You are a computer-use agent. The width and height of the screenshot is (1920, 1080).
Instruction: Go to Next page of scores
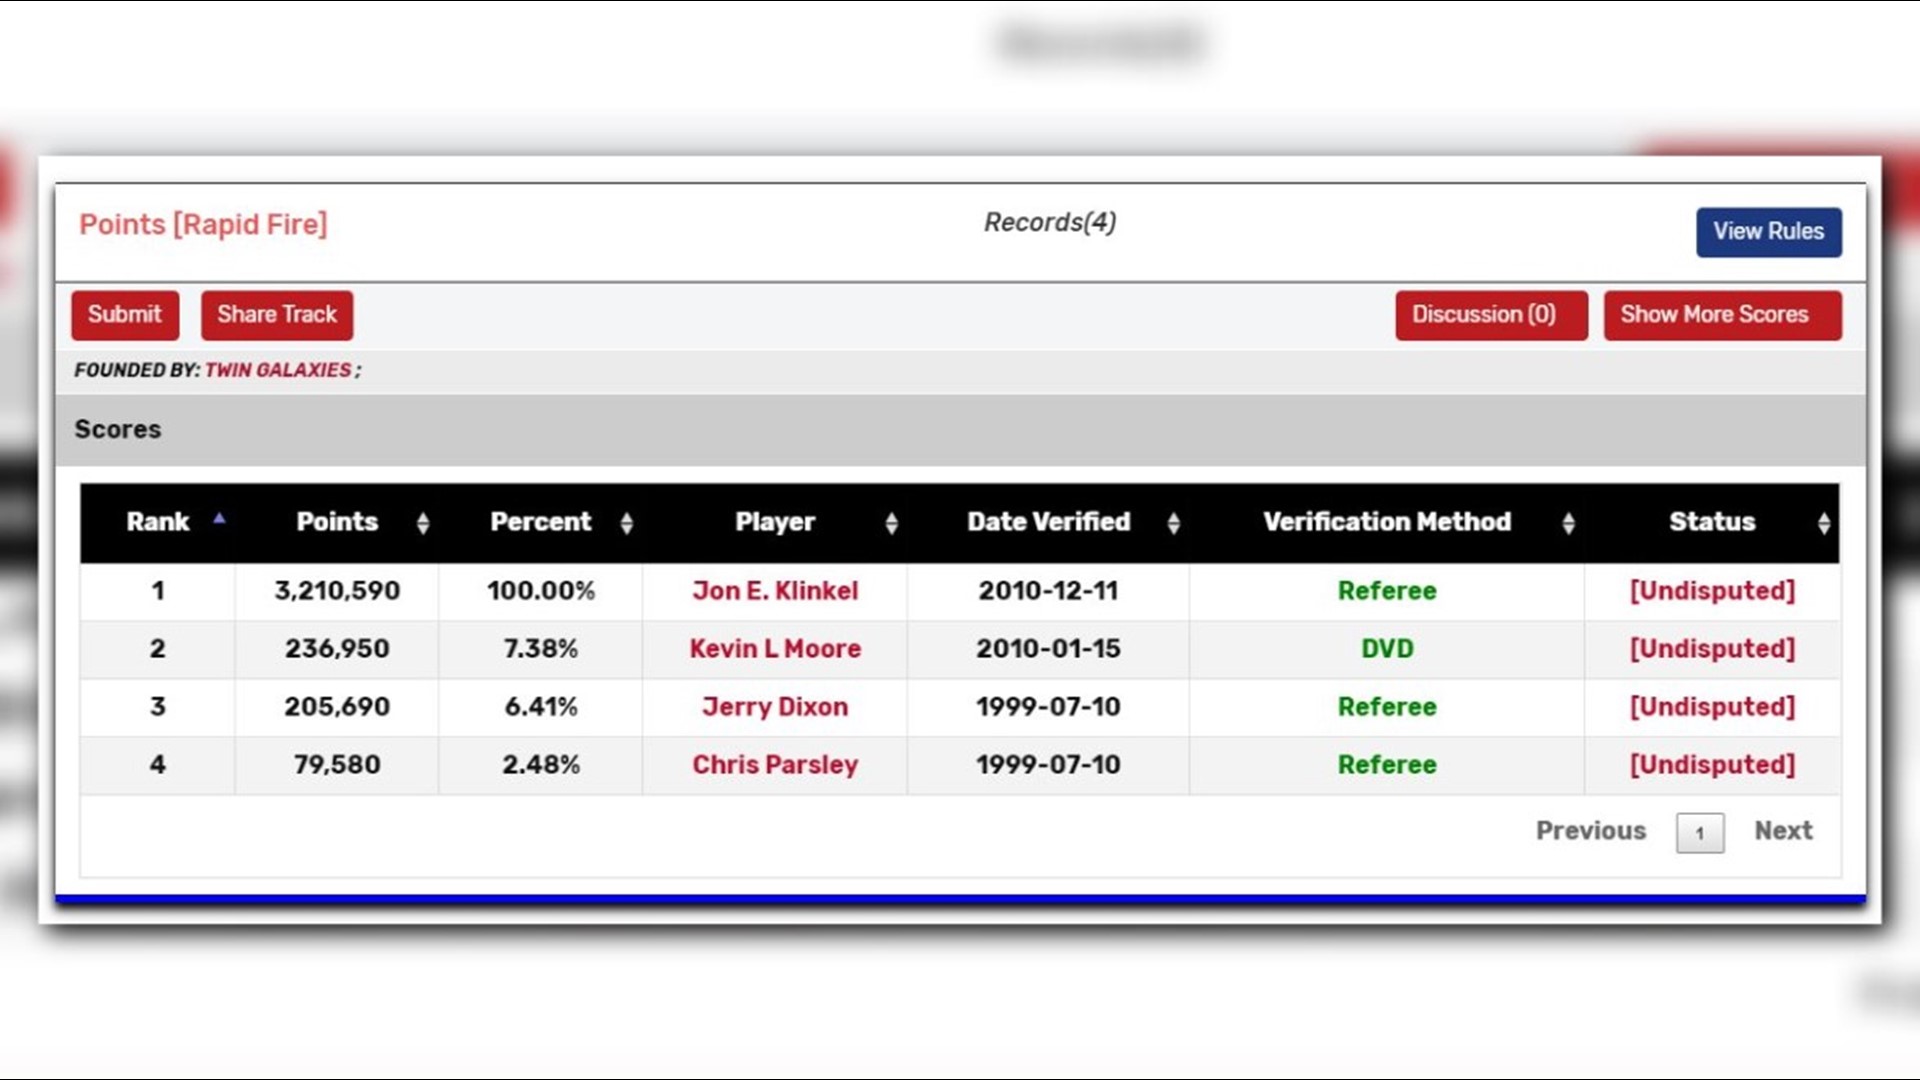pos(1783,831)
